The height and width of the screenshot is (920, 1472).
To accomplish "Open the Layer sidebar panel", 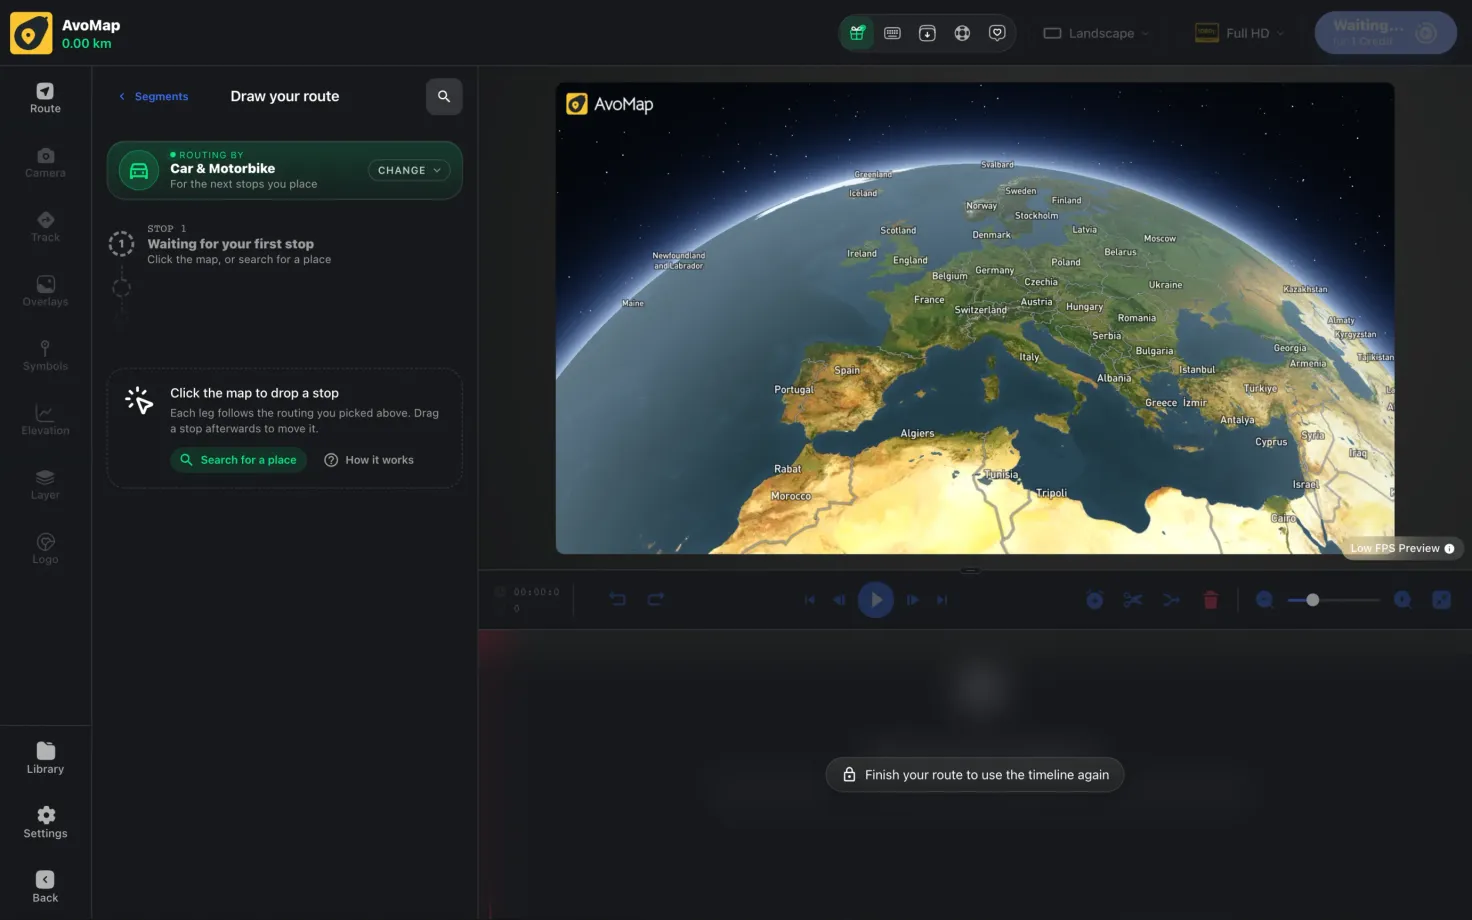I will (x=45, y=485).
